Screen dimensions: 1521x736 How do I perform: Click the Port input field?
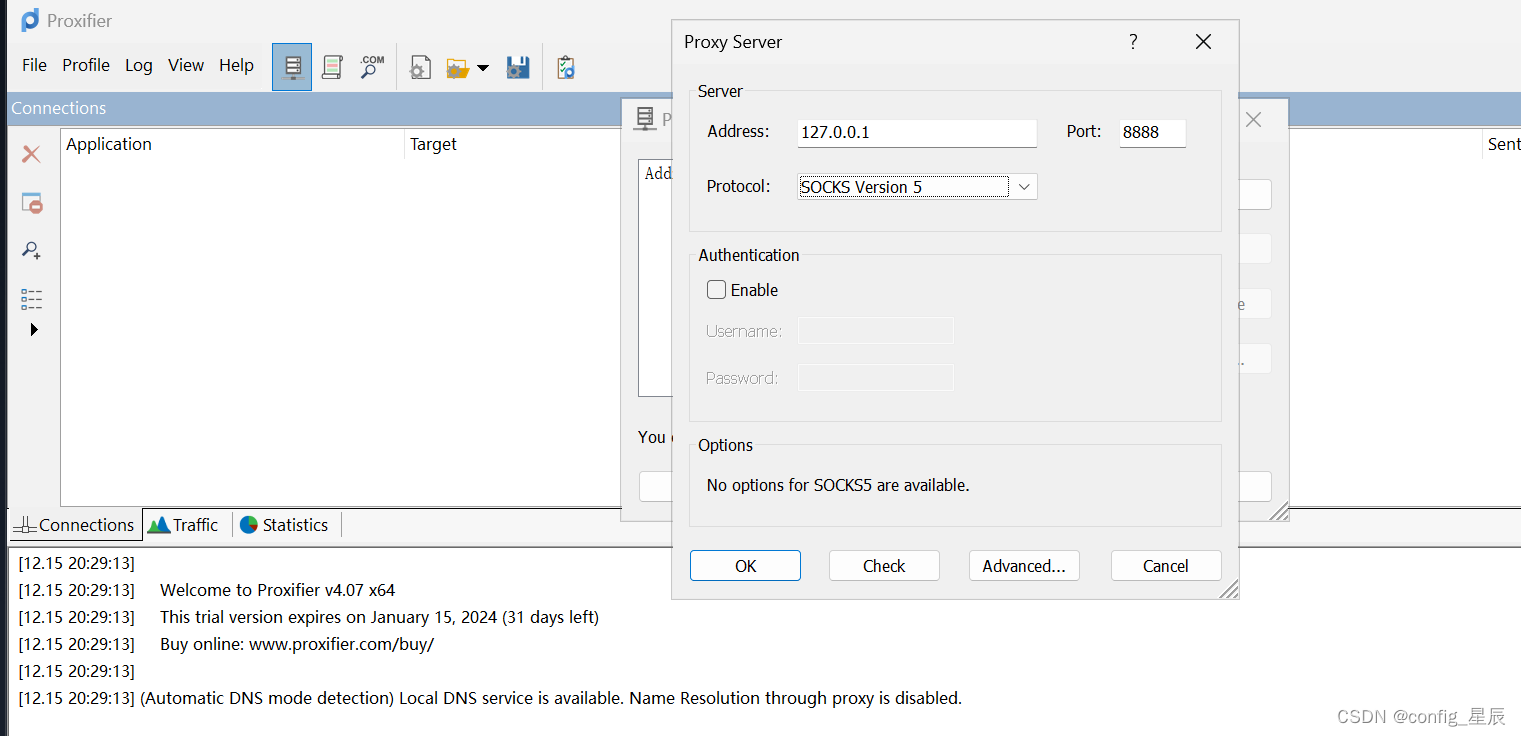pos(1153,133)
